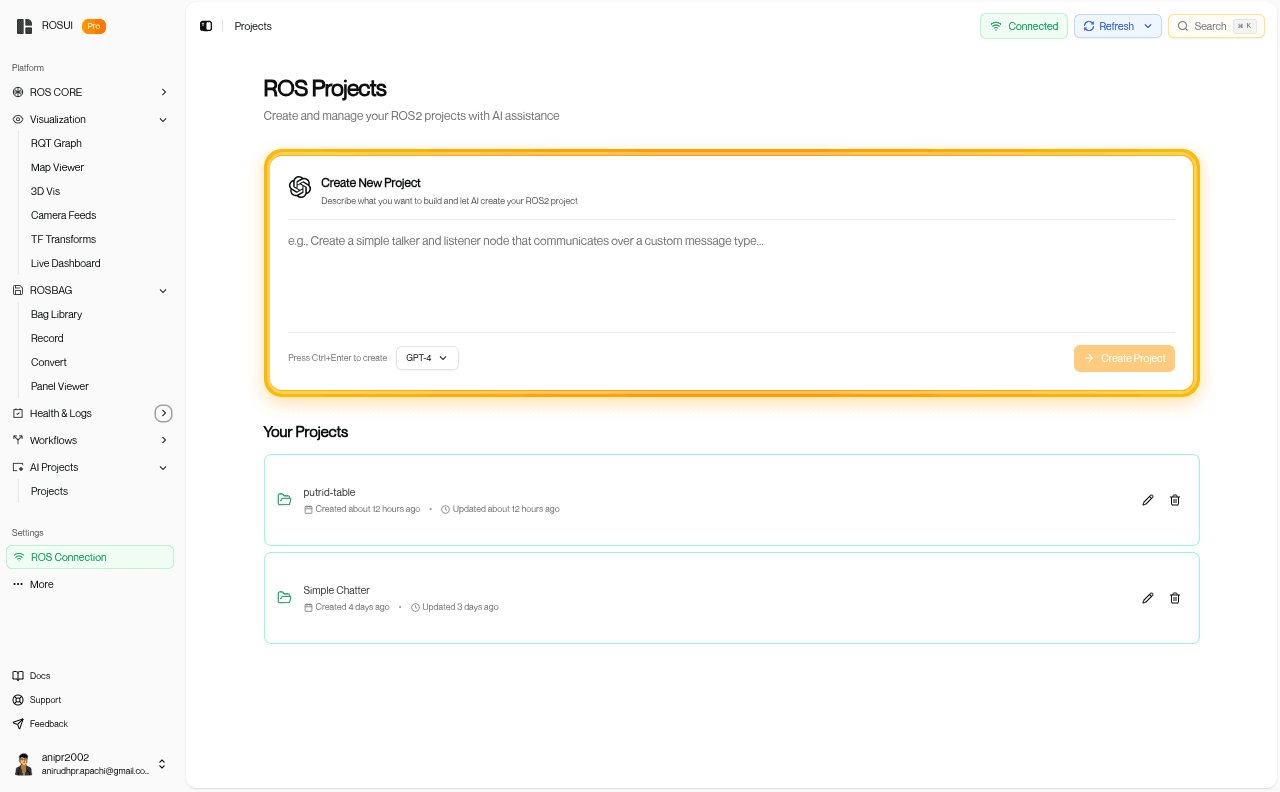Image resolution: width=1280 pixels, height=792 pixels.
Task: Click the green folder icon beside putrid-table
Action: pyautogui.click(x=284, y=499)
